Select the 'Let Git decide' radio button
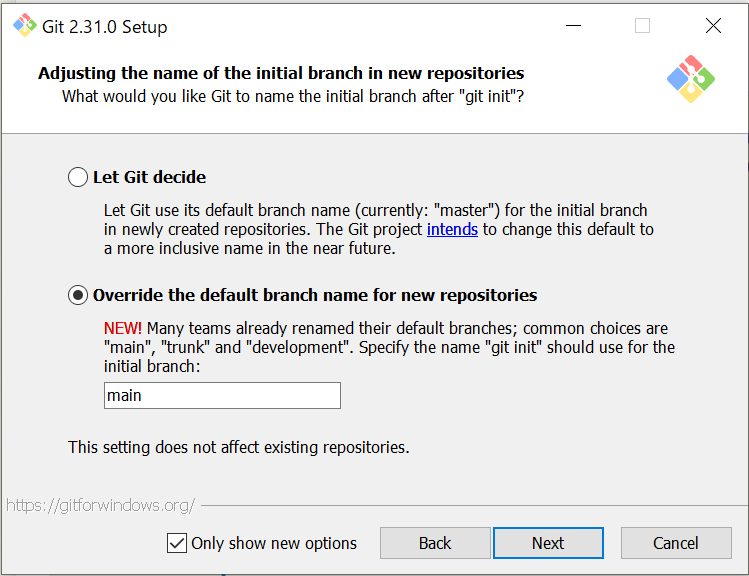This screenshot has width=749, height=576. pyautogui.click(x=78, y=177)
